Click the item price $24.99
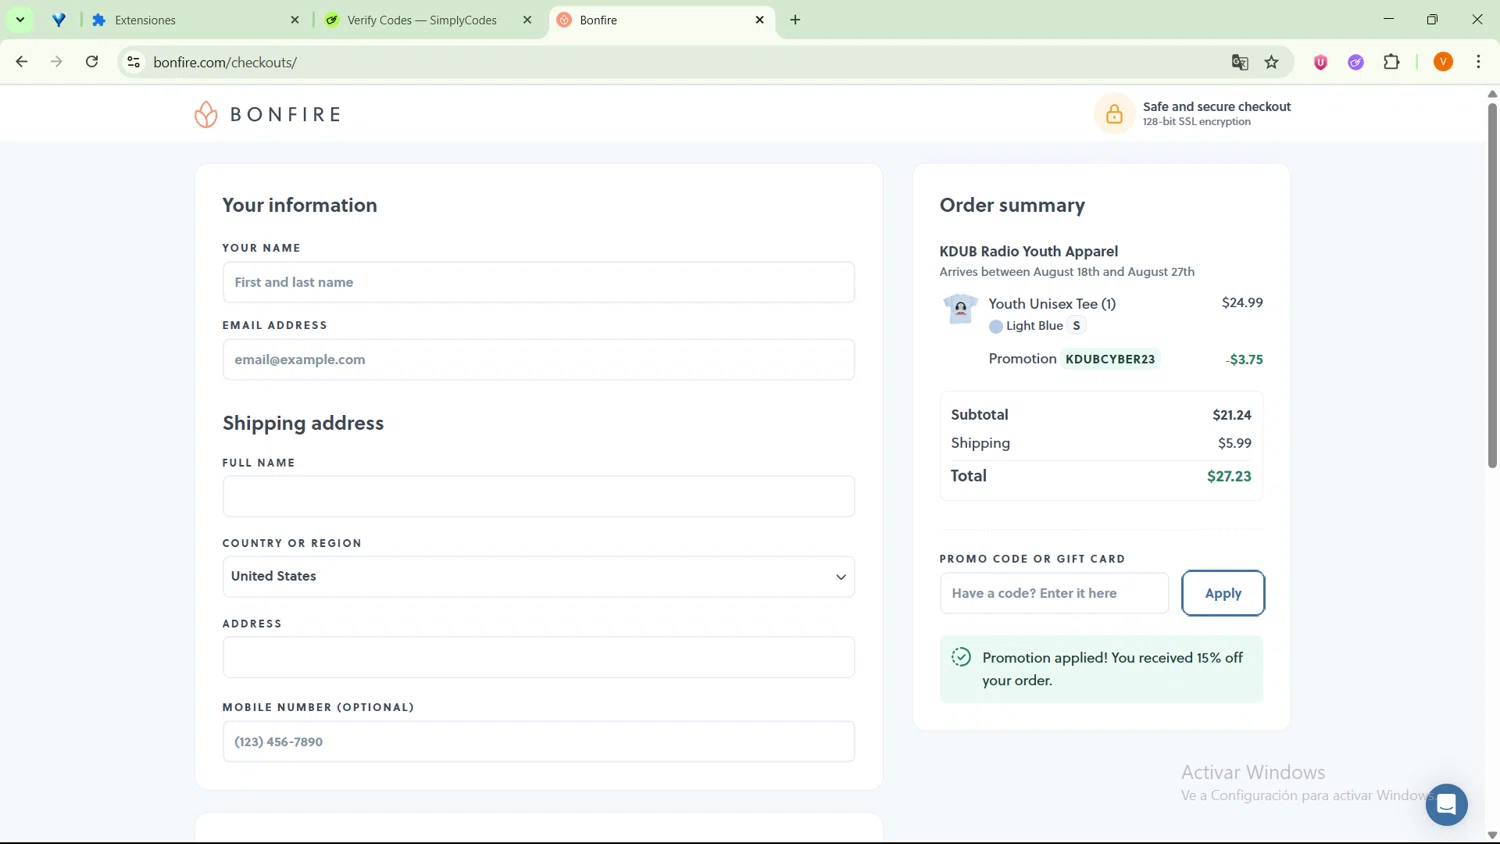The height and width of the screenshot is (844, 1500). pyautogui.click(x=1242, y=302)
